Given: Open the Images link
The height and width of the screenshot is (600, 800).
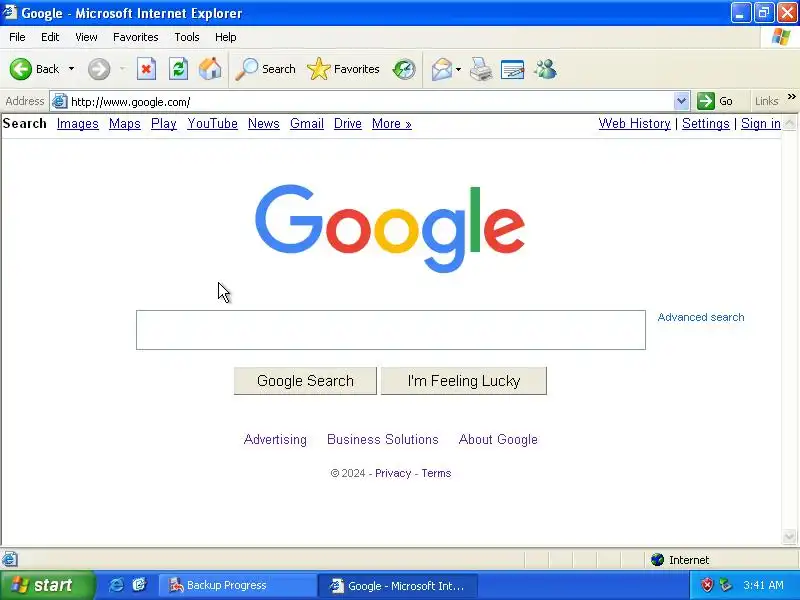Looking at the screenshot, I should [x=78, y=123].
